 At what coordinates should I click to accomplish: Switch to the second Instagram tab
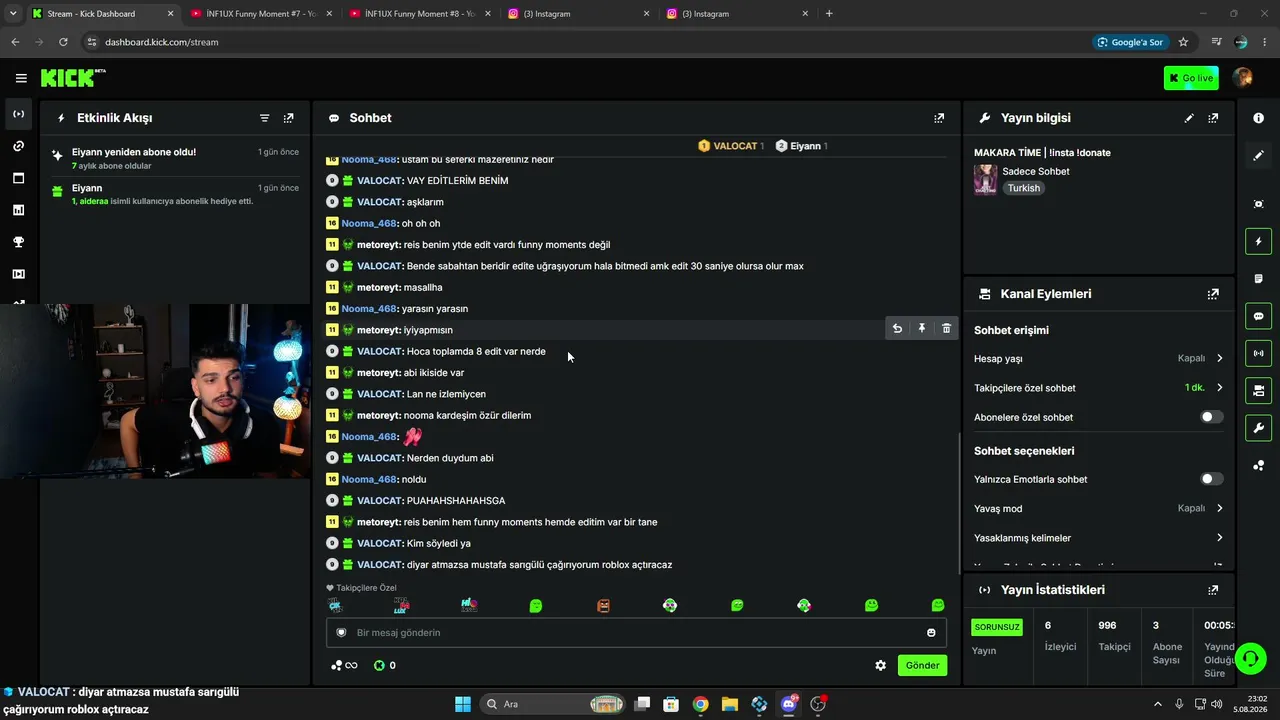pyautogui.click(x=738, y=14)
